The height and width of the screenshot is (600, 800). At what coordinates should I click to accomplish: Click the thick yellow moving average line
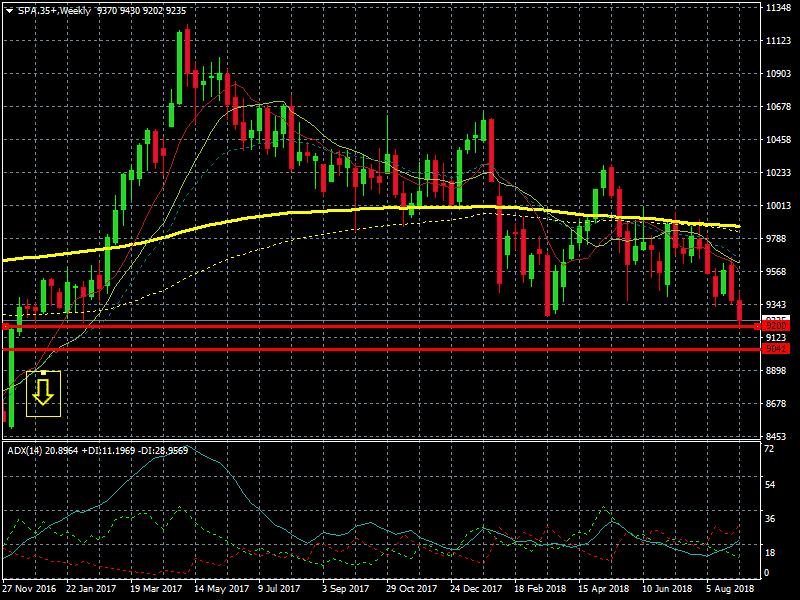click(300, 212)
